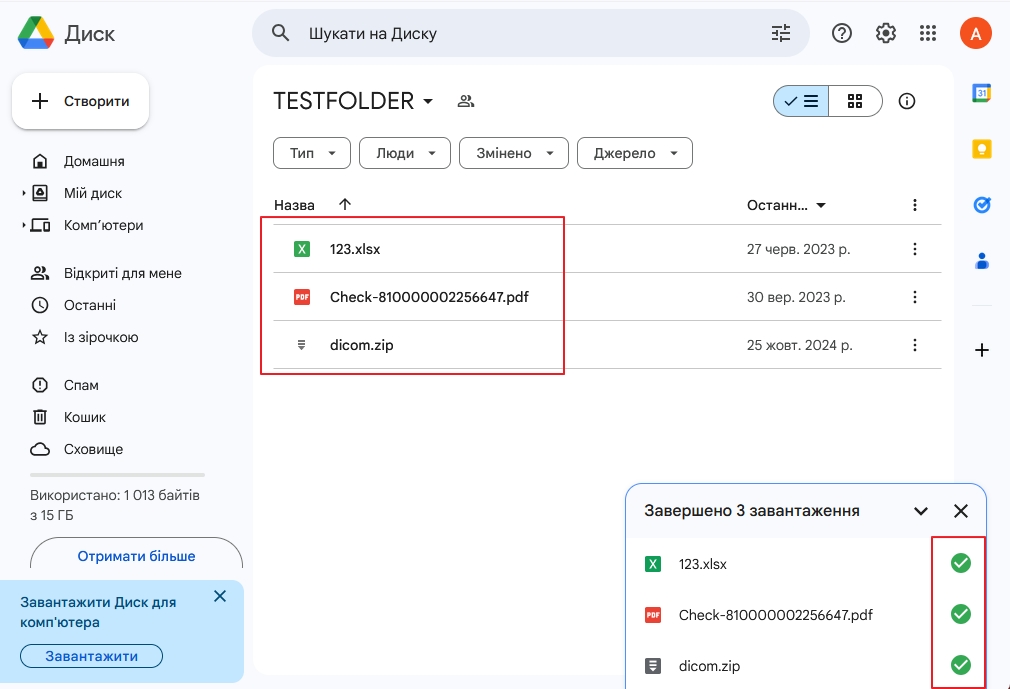Expand the Комп'ютери tree arrow

24,225
